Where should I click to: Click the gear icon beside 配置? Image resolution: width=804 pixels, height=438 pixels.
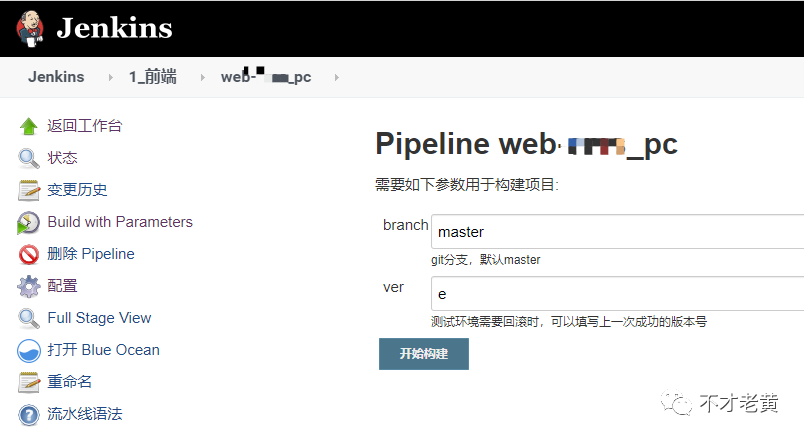(x=29, y=286)
